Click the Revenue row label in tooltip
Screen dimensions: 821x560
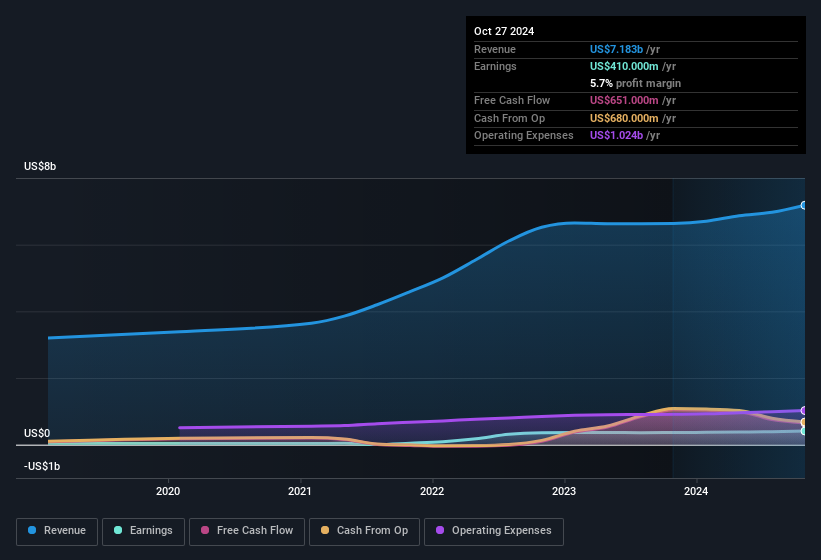[x=495, y=49]
